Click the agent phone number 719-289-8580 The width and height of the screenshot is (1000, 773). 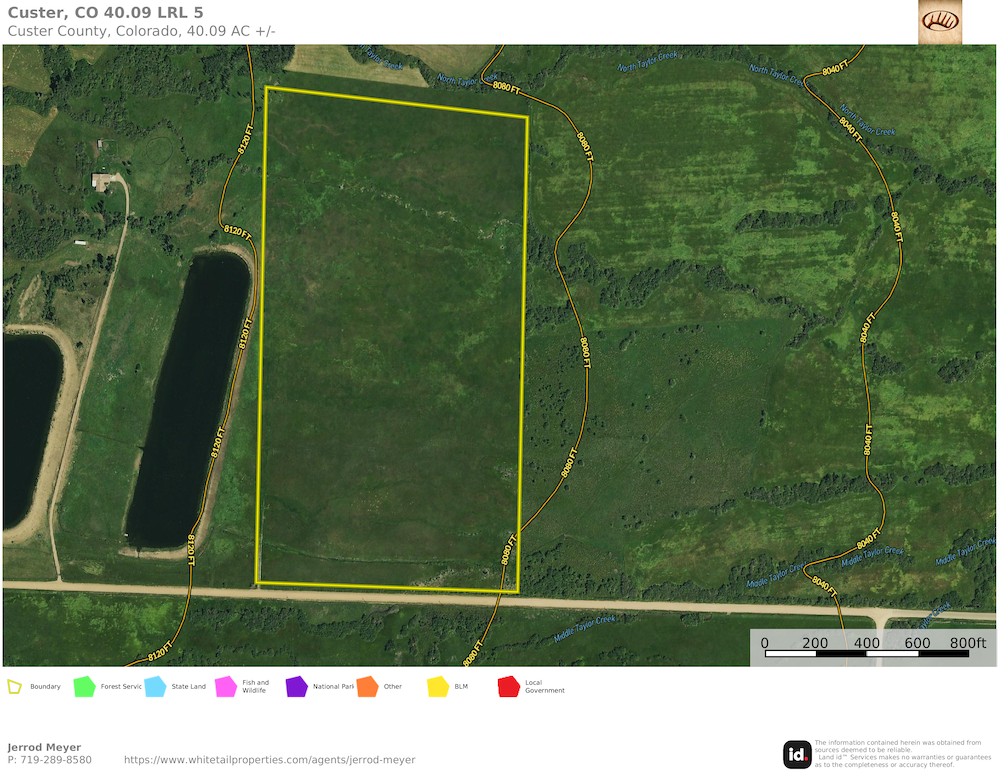[49, 760]
